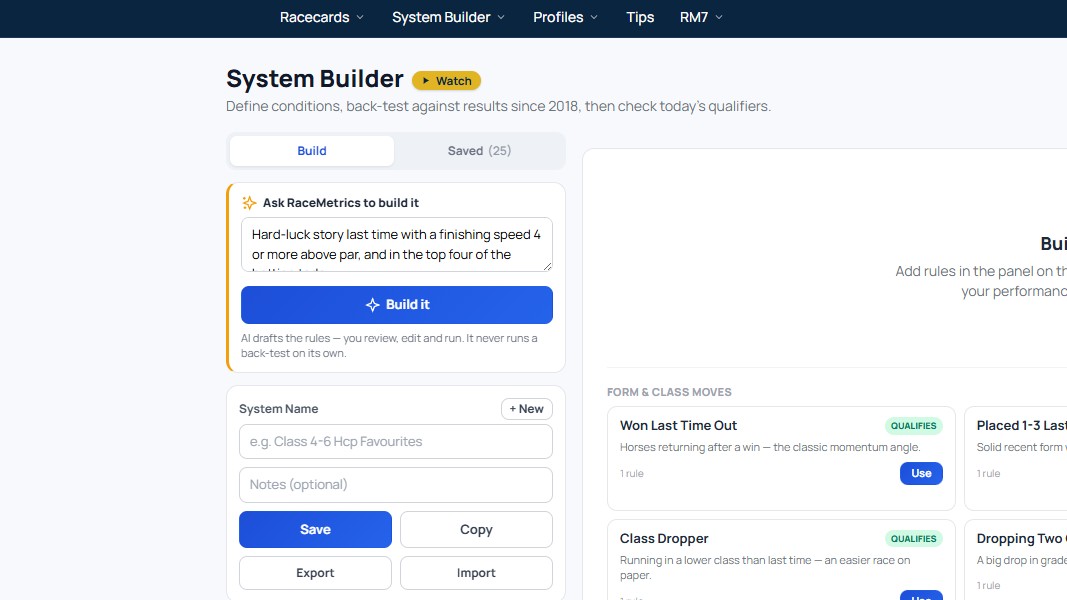Click the FORM & CLASS MOVES heading
The image size is (1067, 600).
(669, 393)
